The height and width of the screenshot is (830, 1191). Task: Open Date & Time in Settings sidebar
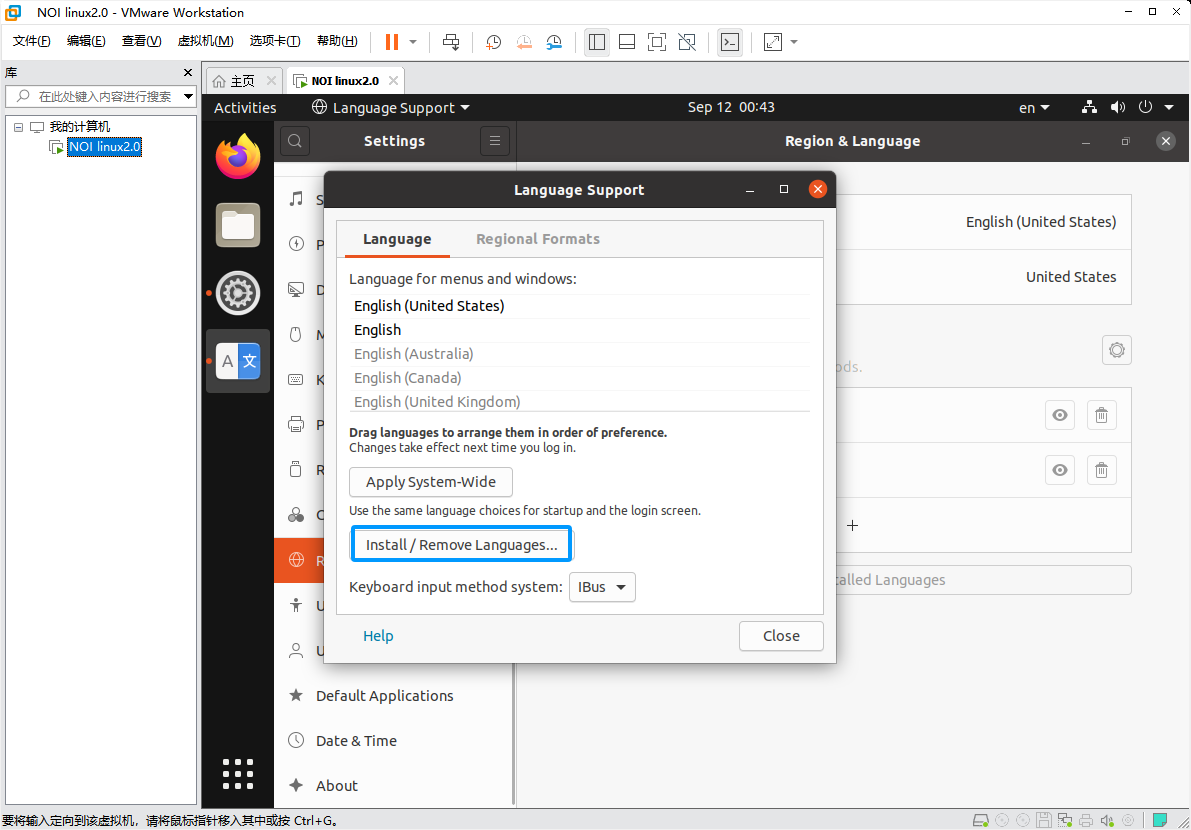pos(394,740)
